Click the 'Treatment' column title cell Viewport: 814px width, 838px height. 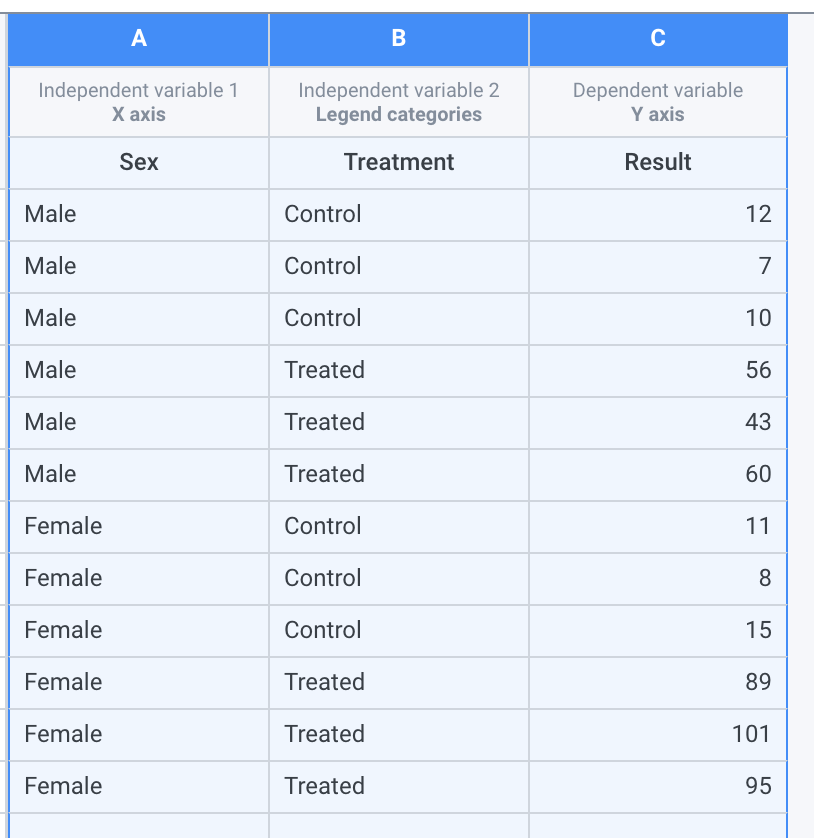(x=398, y=162)
